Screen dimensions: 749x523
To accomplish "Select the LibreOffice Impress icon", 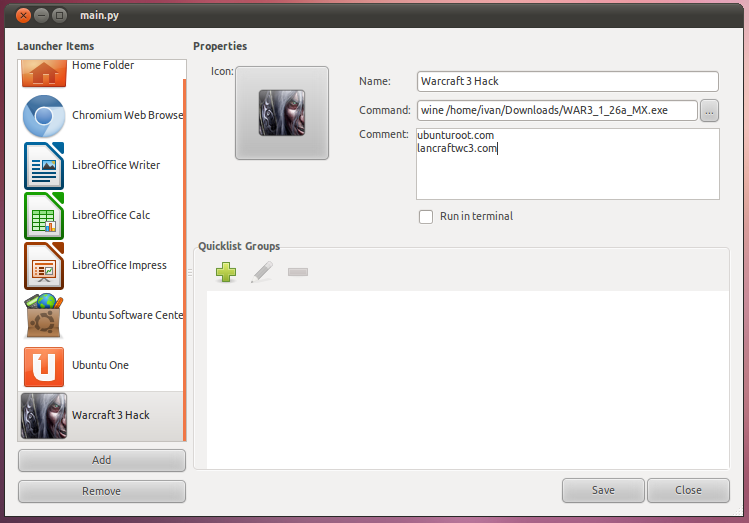I will coord(44,266).
